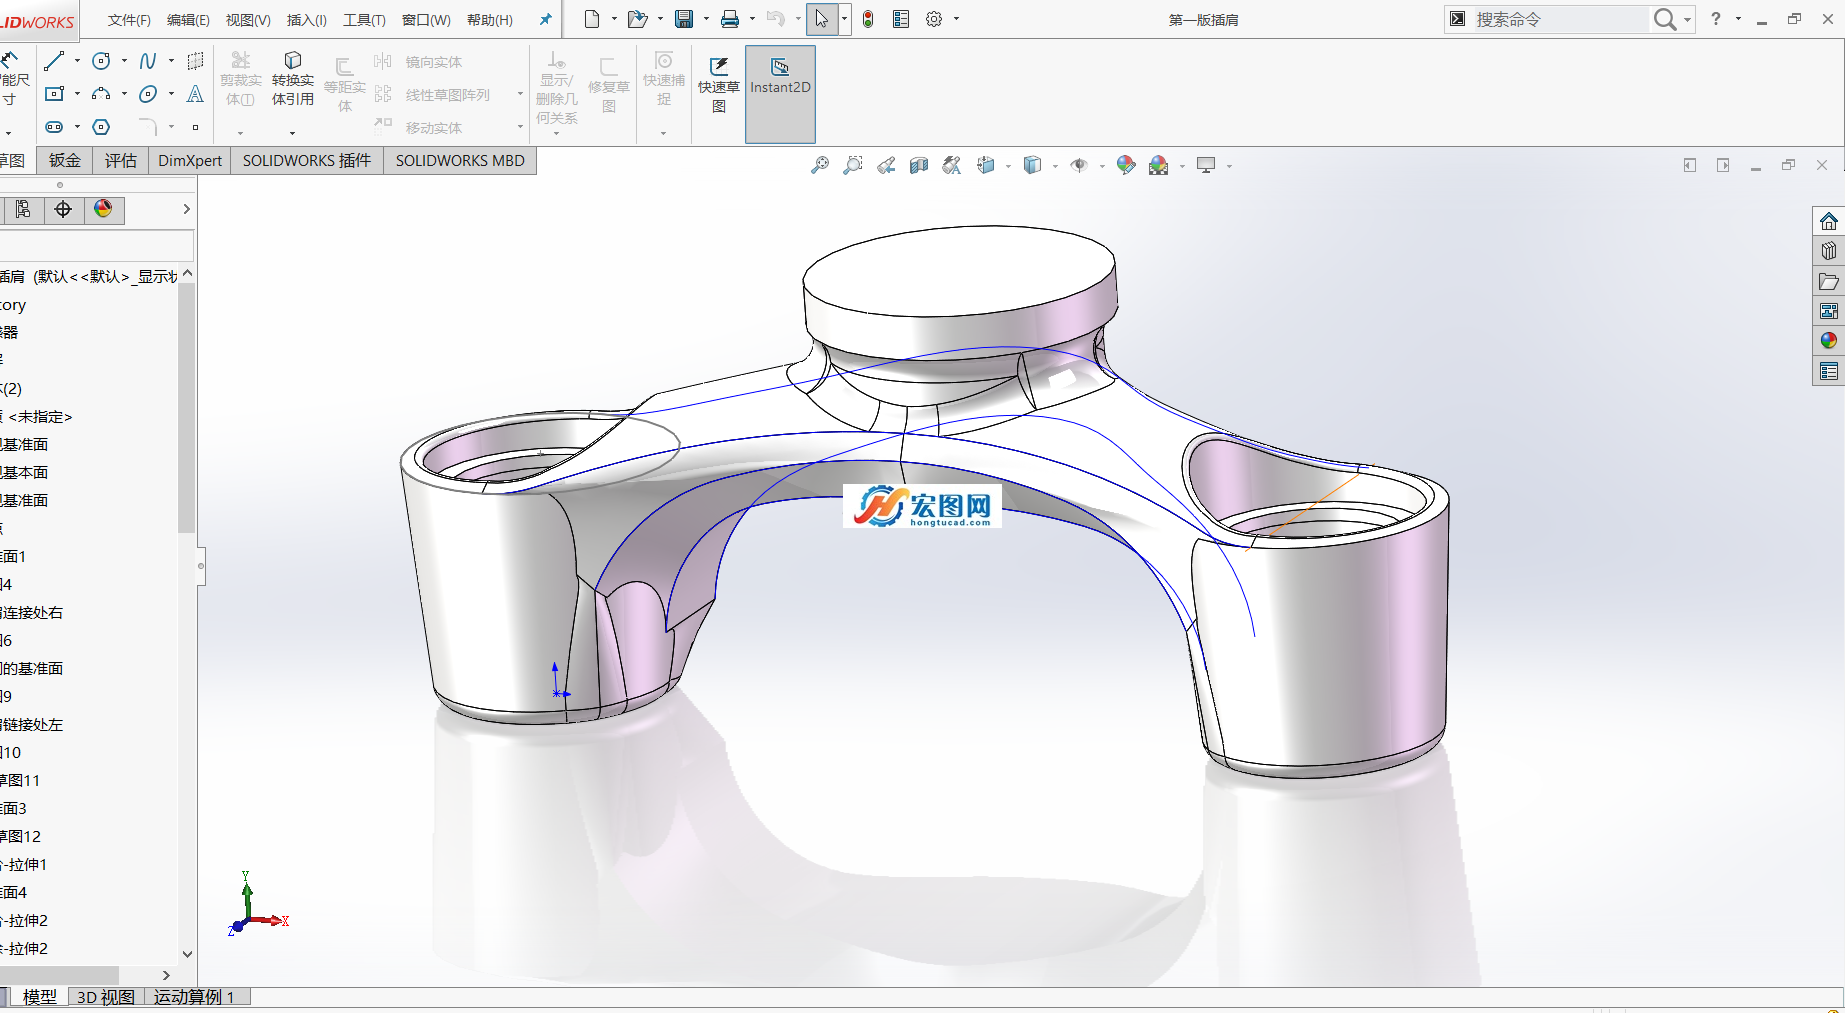Switch to the DimXpert tab
This screenshot has width=1845, height=1013.
pos(190,160)
